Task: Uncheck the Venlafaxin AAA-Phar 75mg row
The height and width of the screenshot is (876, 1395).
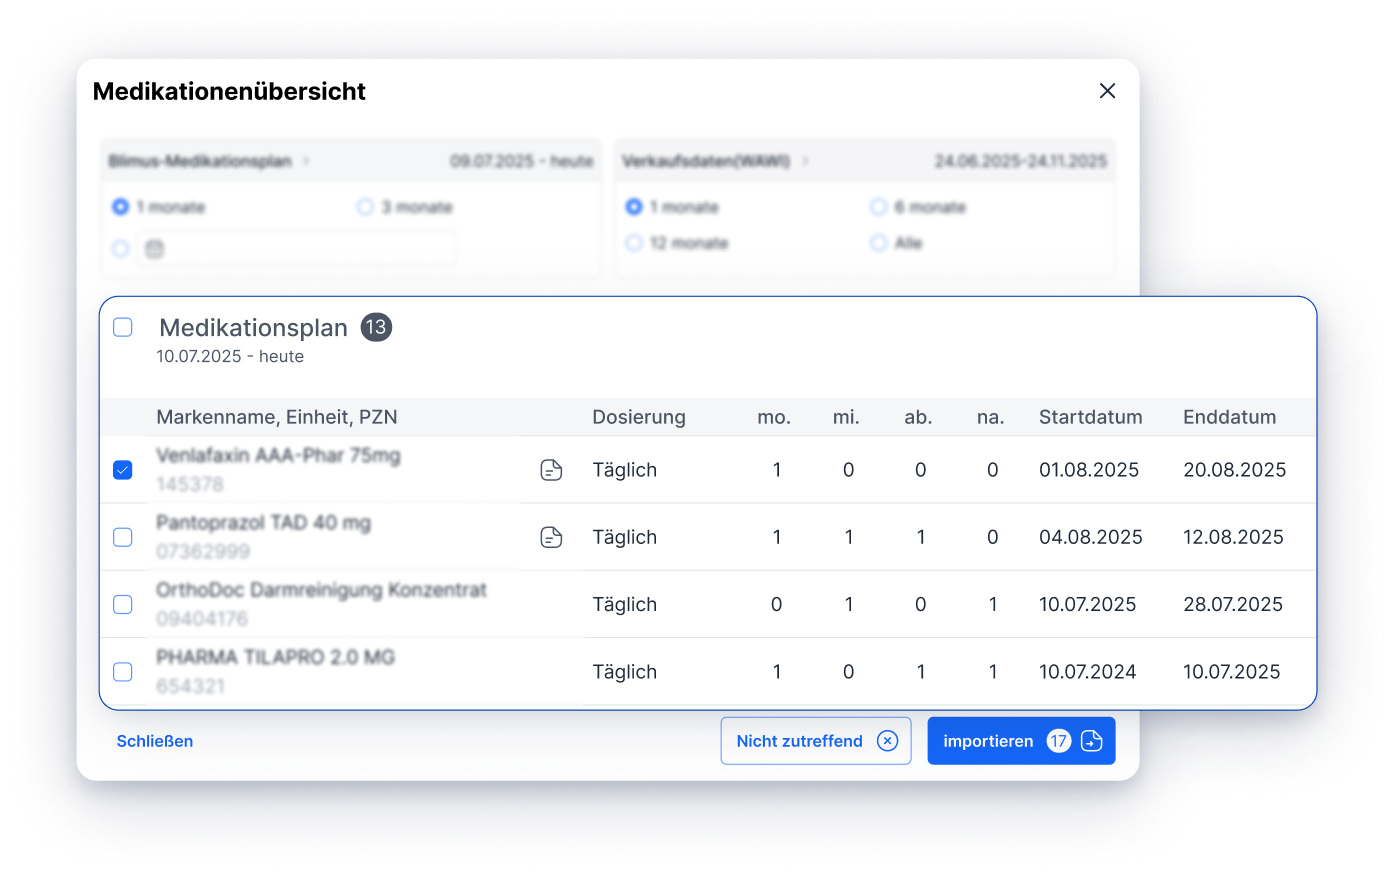Action: tap(123, 470)
